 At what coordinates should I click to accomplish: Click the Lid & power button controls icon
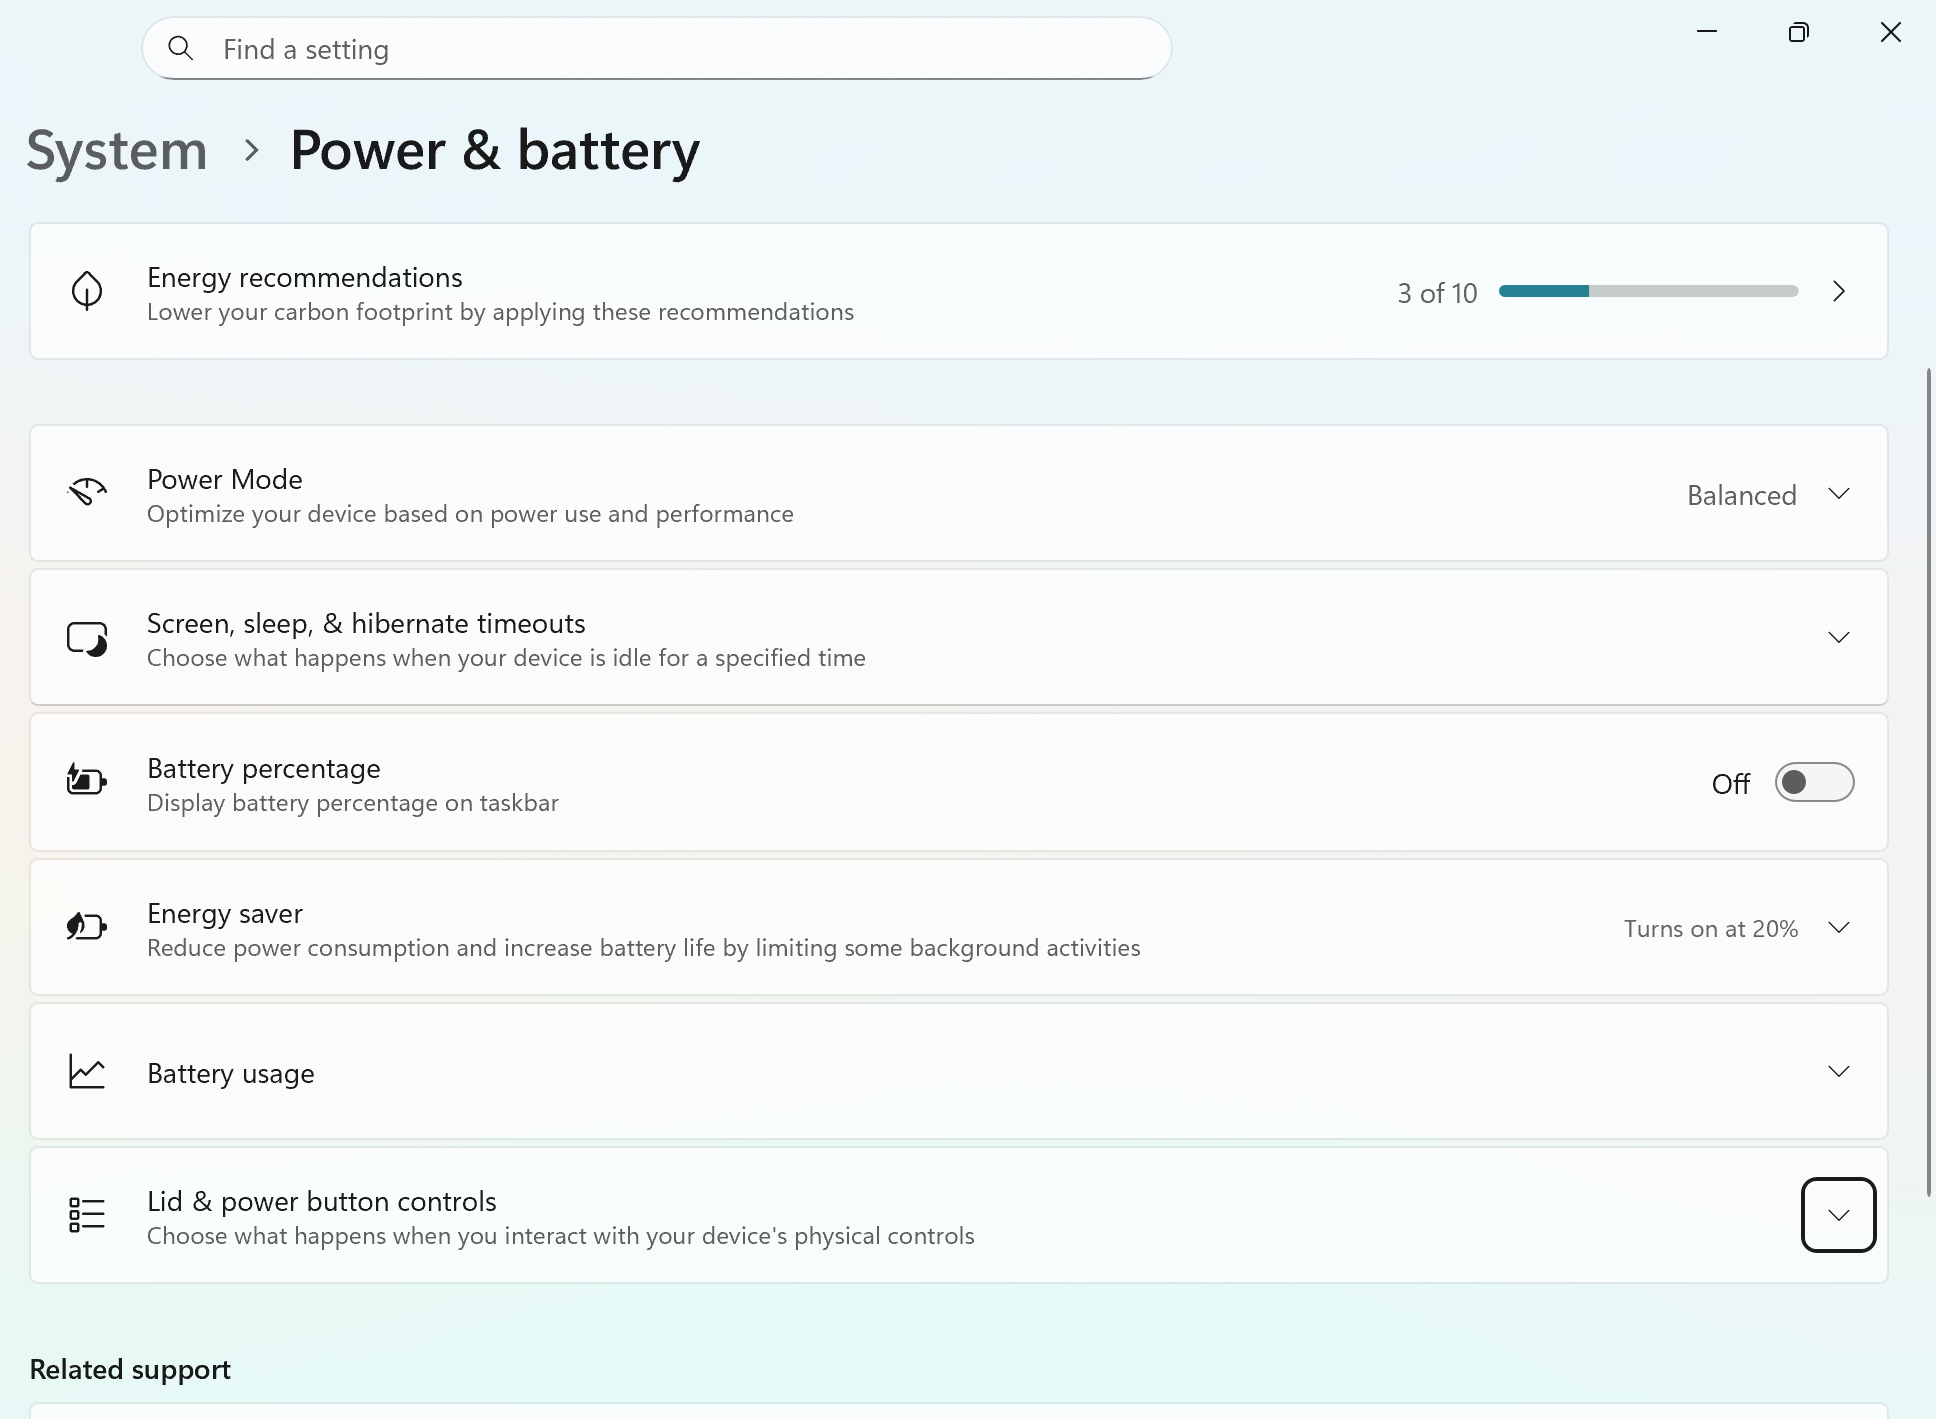[x=87, y=1214]
